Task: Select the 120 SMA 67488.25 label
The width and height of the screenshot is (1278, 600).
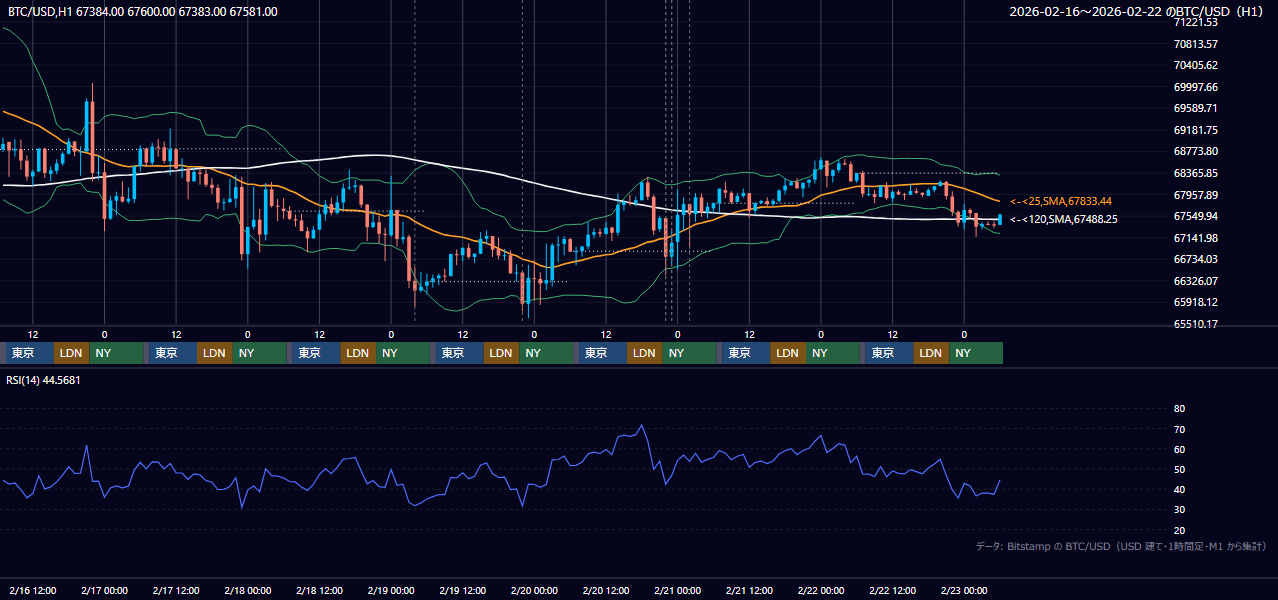Action: [1064, 219]
